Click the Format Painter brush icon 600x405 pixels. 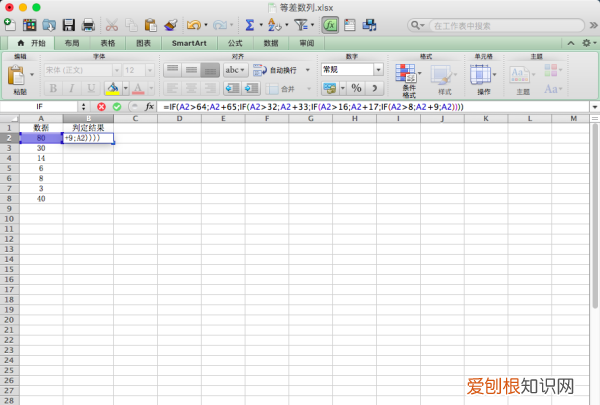[x=170, y=24]
